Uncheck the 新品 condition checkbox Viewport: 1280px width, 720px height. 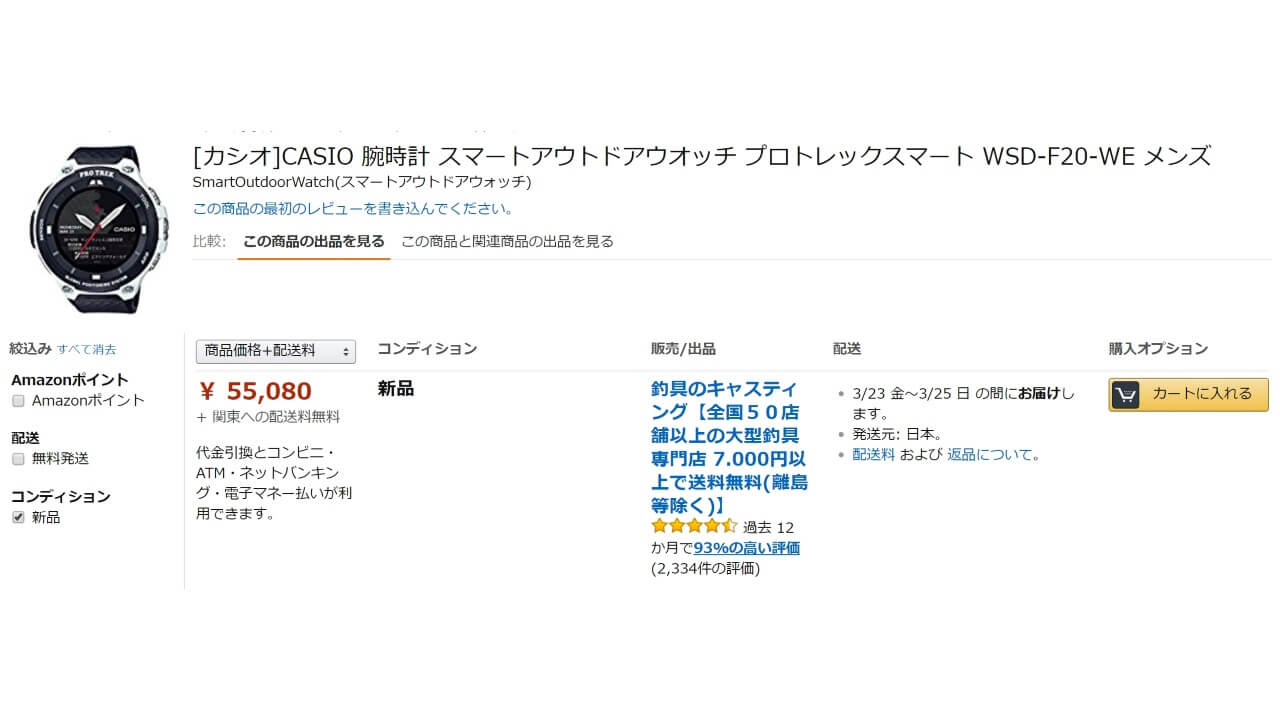(18, 517)
